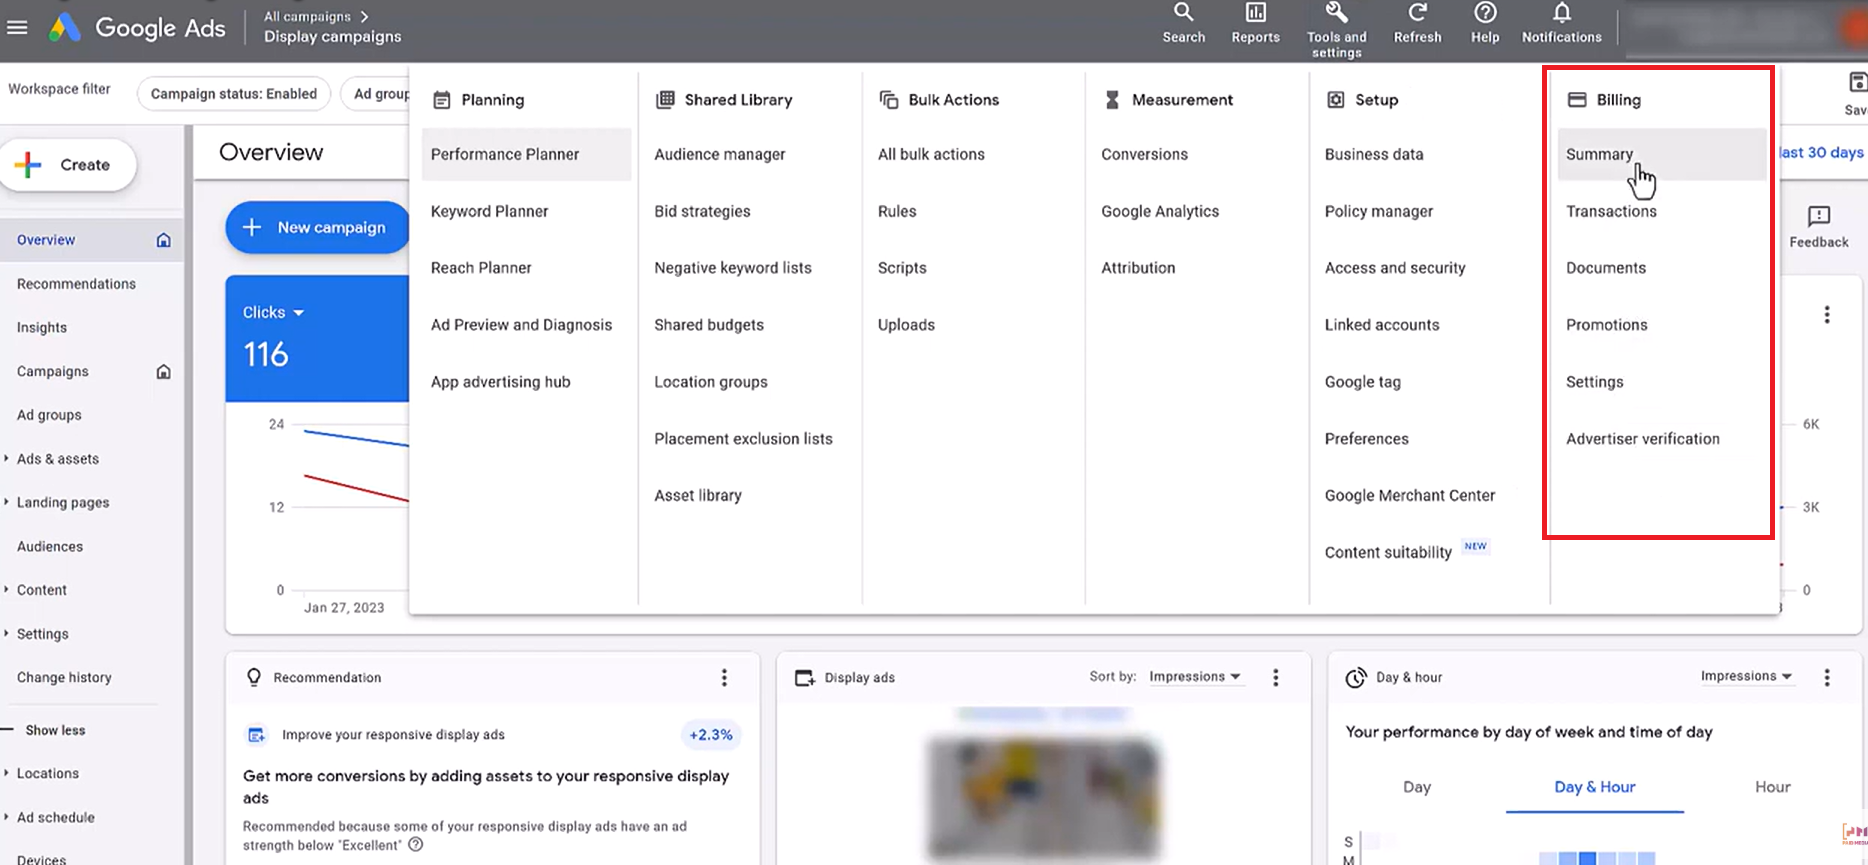Open Recommendations in sidebar

76,284
